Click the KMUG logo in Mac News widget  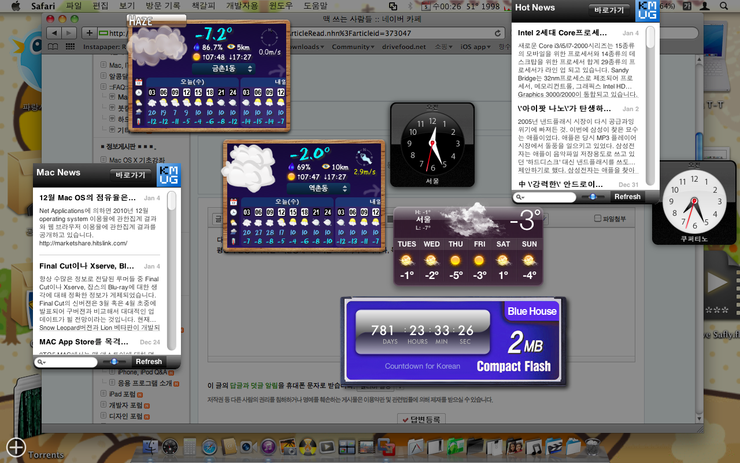click(x=168, y=174)
